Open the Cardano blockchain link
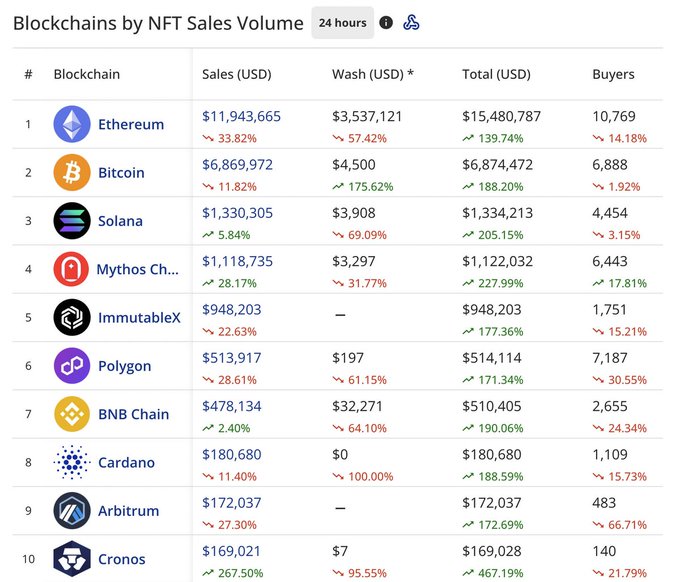 pyautogui.click(x=126, y=463)
